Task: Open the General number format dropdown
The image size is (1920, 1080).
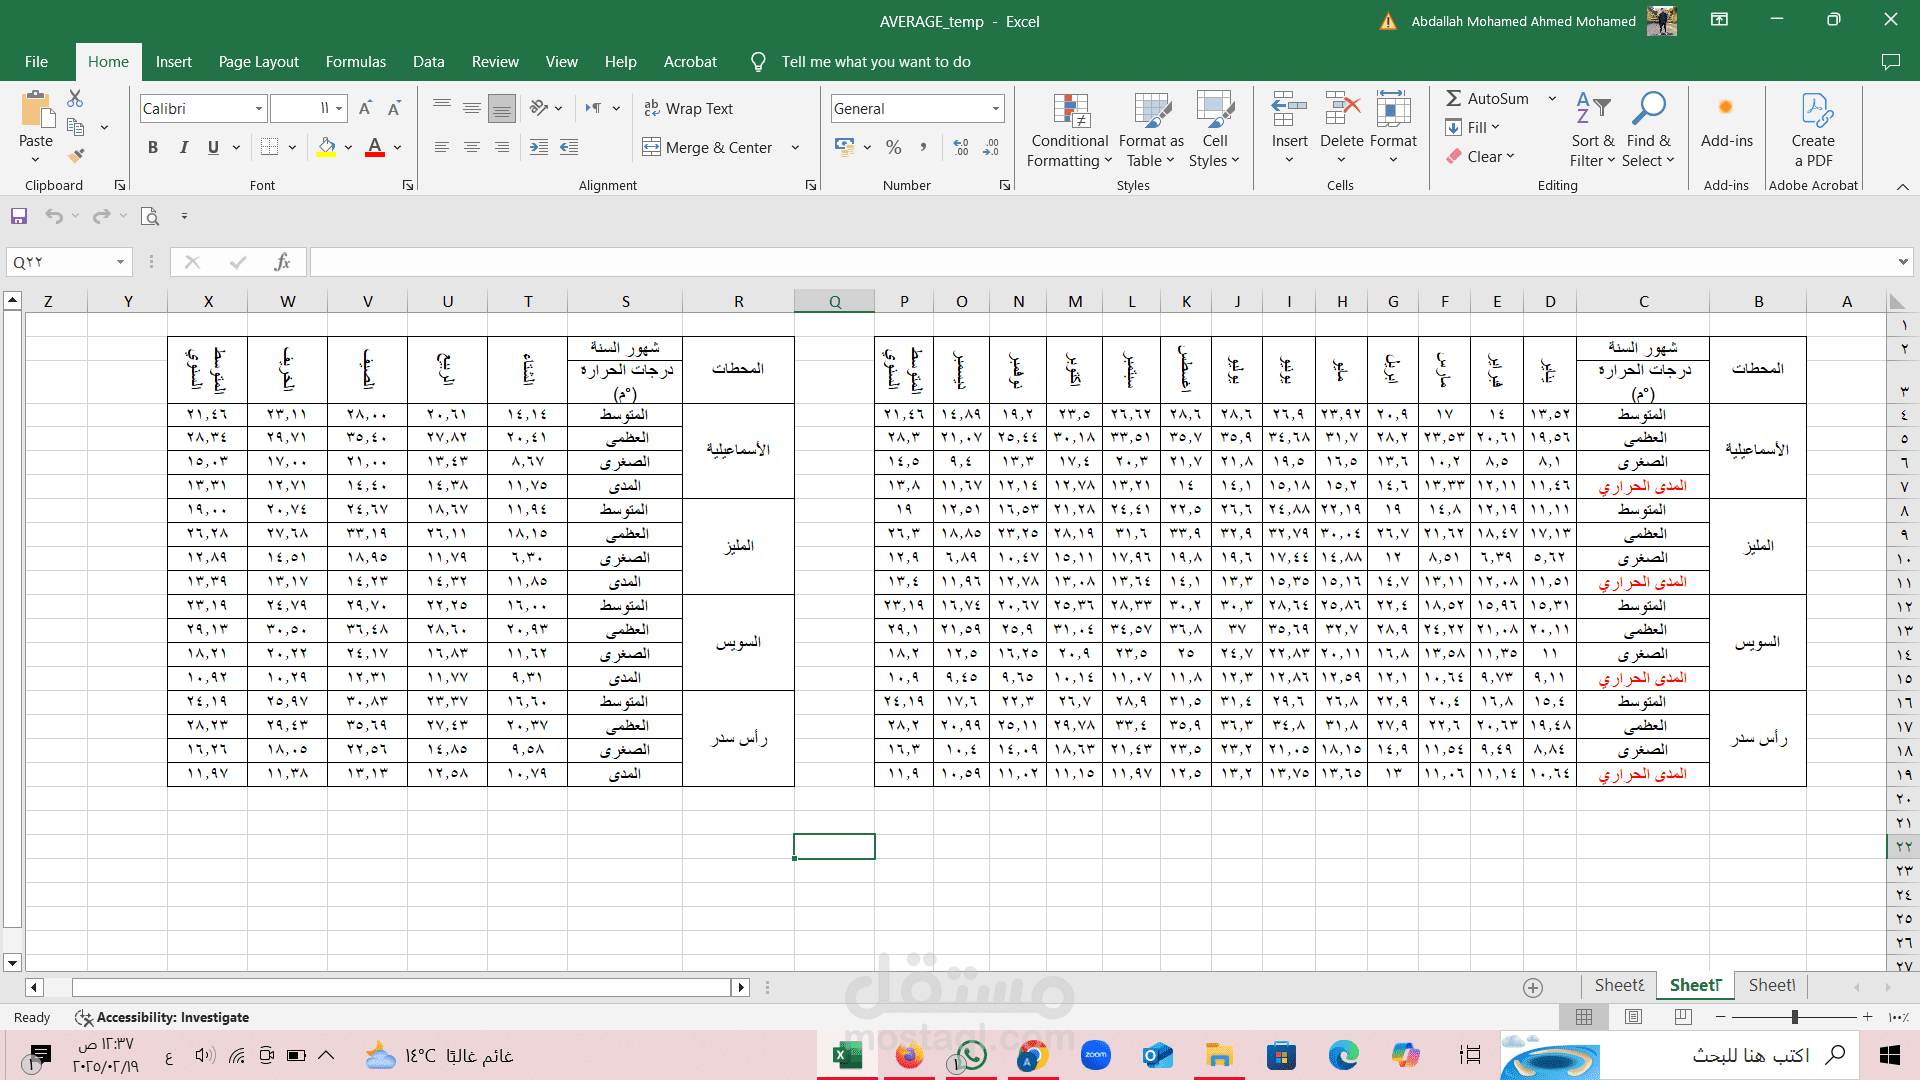Action: pyautogui.click(x=996, y=108)
